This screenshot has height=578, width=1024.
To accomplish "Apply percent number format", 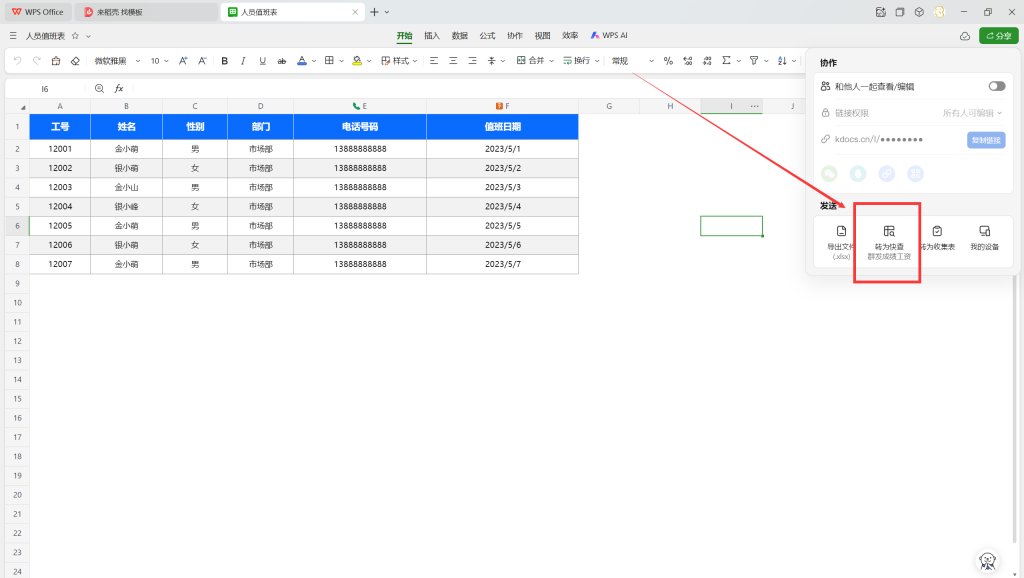I will click(668, 61).
